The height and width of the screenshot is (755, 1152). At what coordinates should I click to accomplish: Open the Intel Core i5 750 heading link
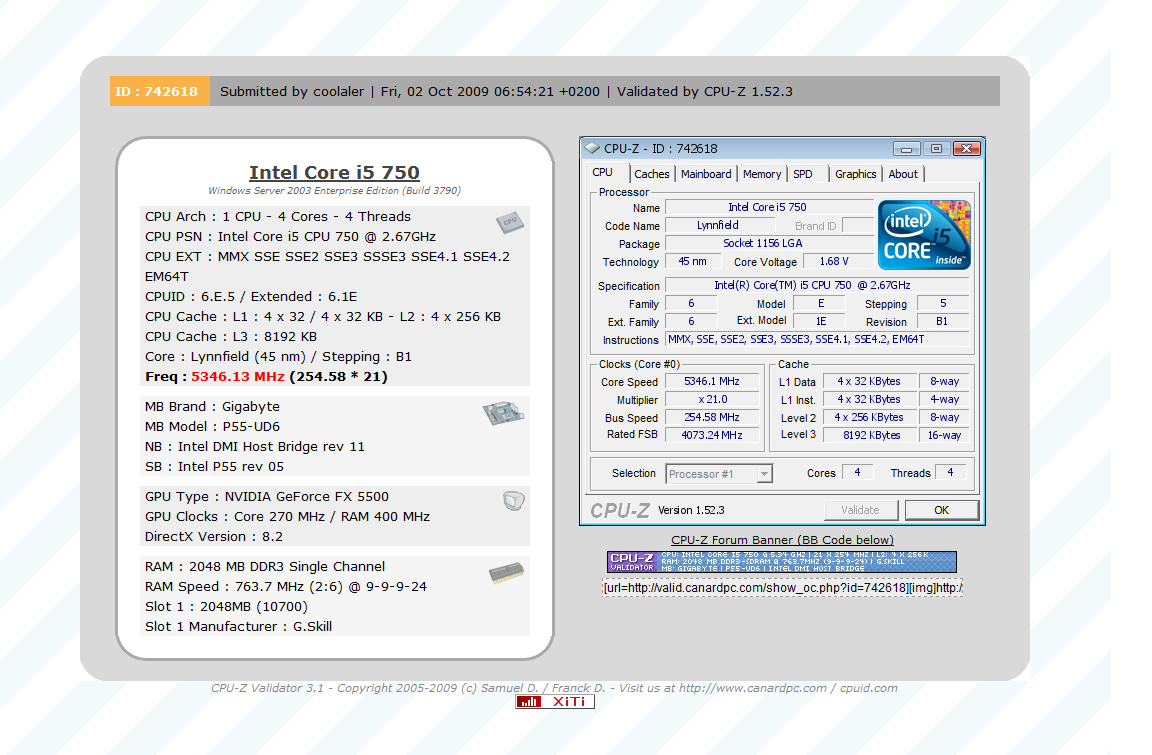pyautogui.click(x=334, y=173)
